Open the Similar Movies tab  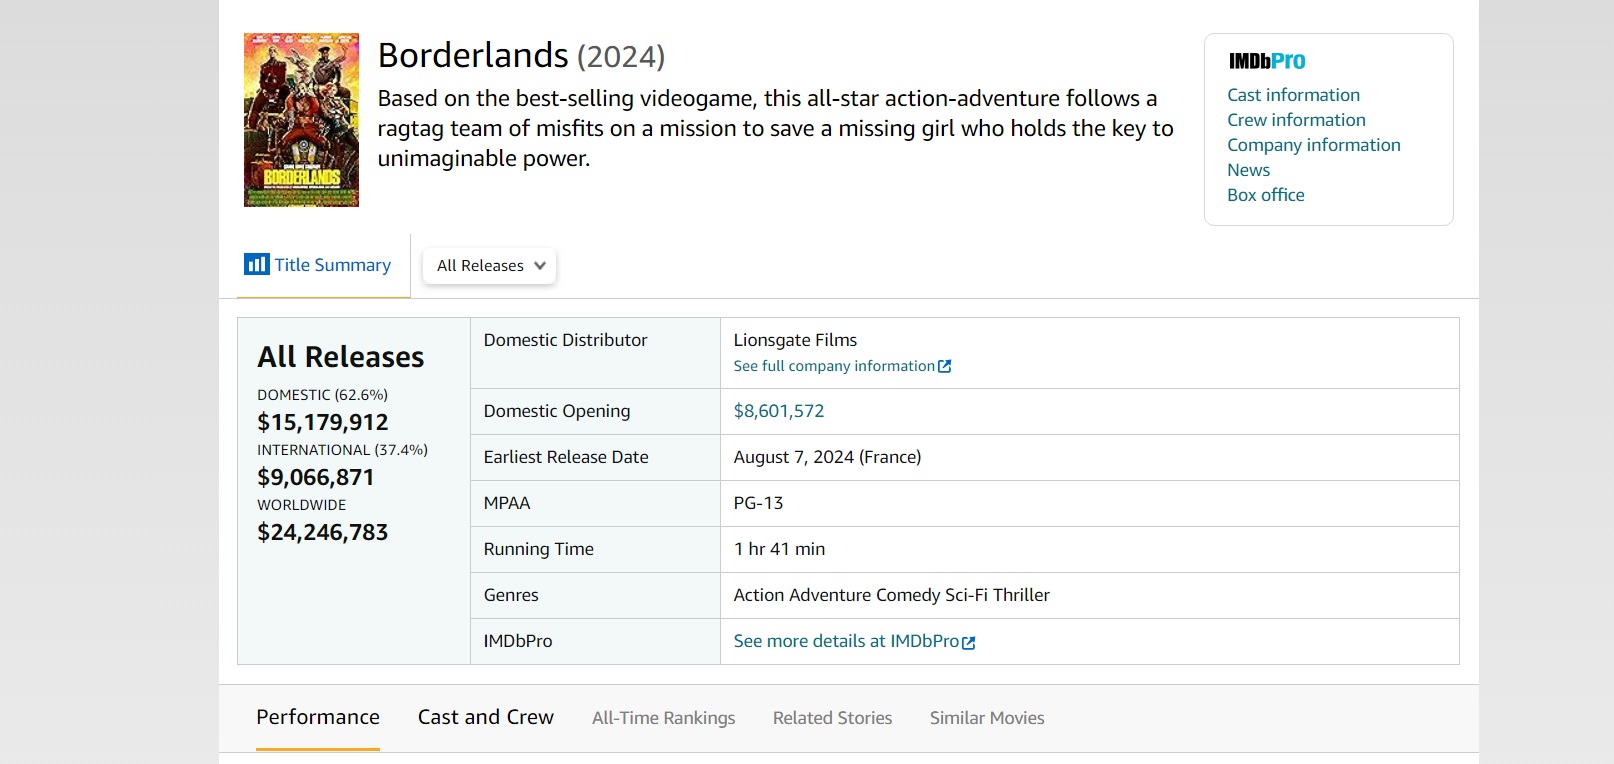(987, 718)
